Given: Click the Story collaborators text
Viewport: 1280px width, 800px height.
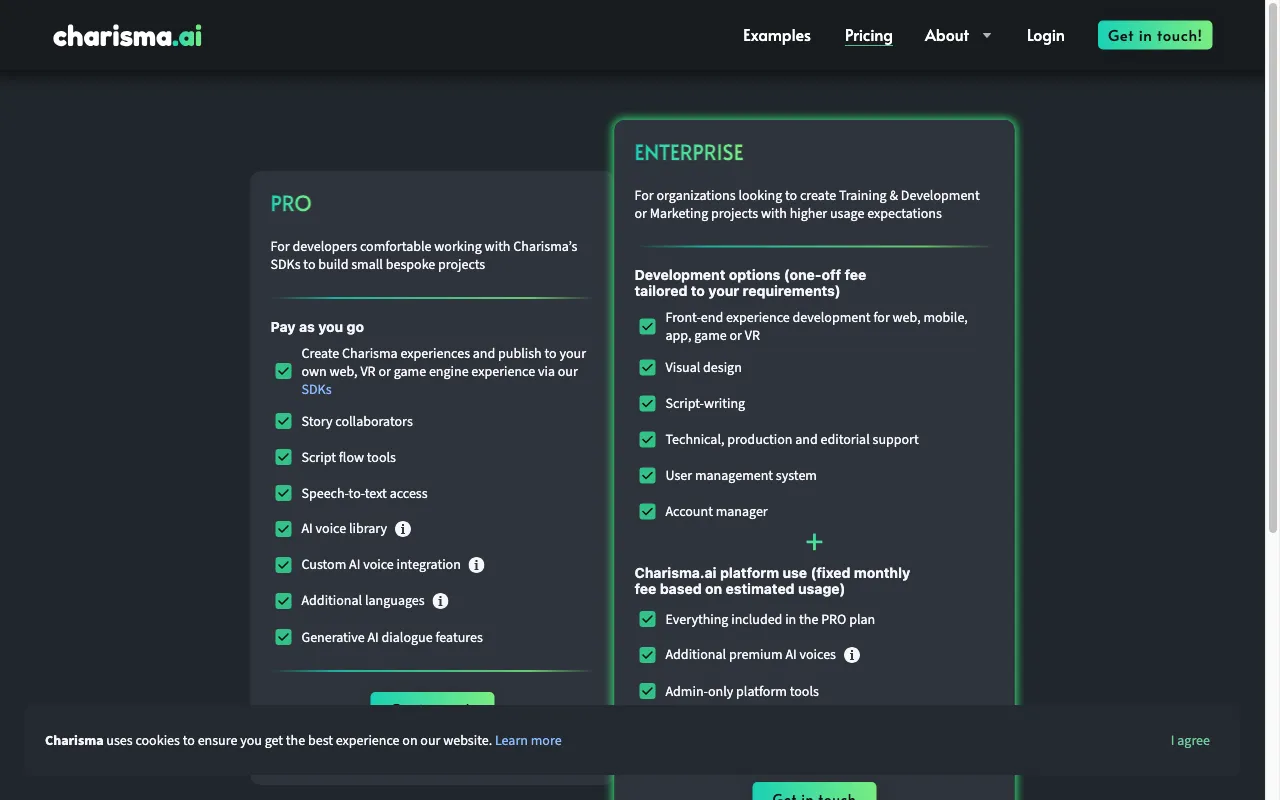Looking at the screenshot, I should (x=357, y=421).
